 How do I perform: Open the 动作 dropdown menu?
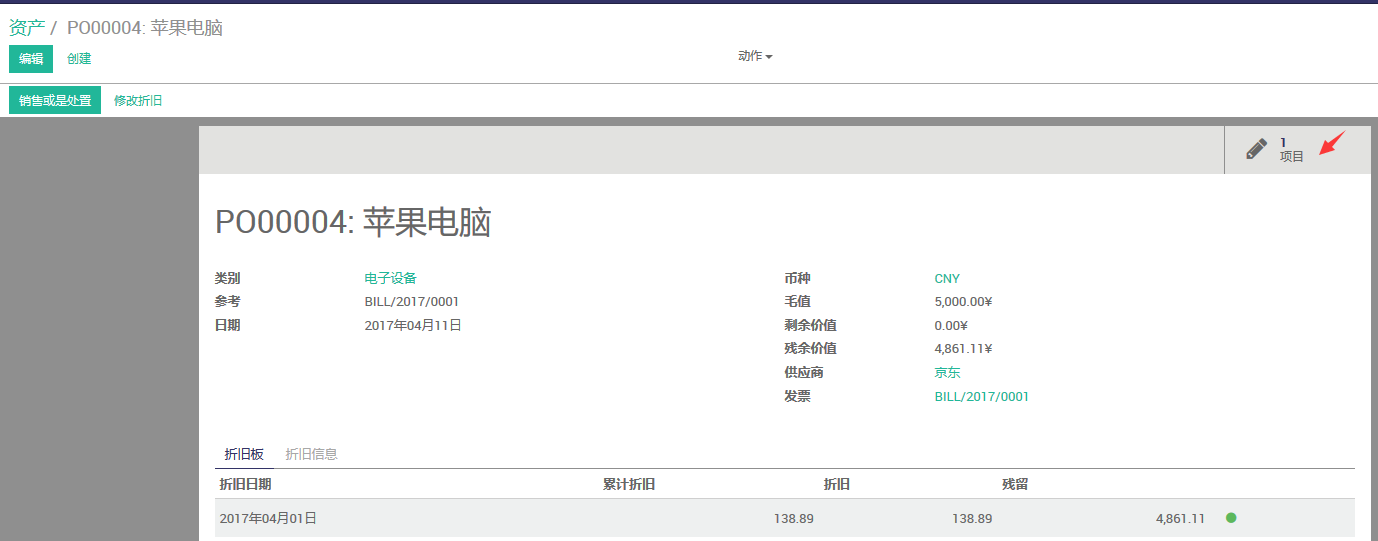coord(755,56)
